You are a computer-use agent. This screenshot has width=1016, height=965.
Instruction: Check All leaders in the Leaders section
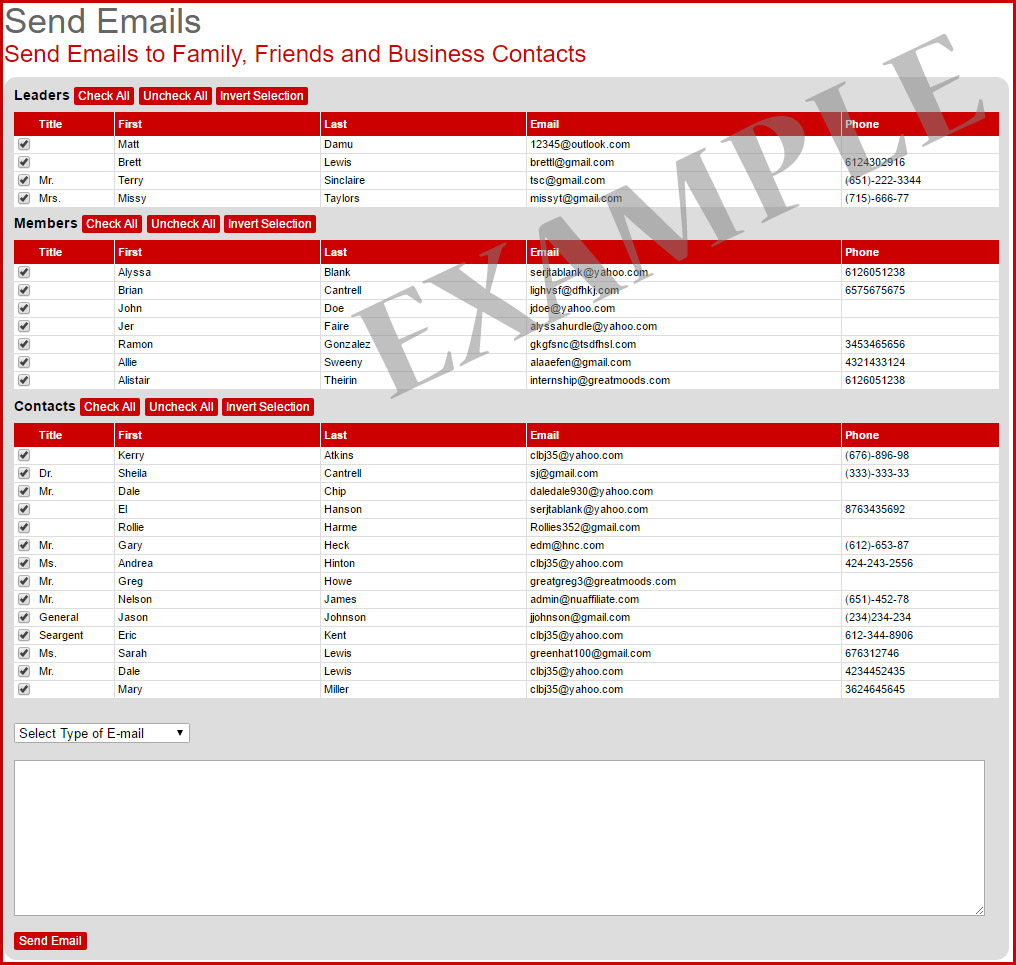point(103,95)
